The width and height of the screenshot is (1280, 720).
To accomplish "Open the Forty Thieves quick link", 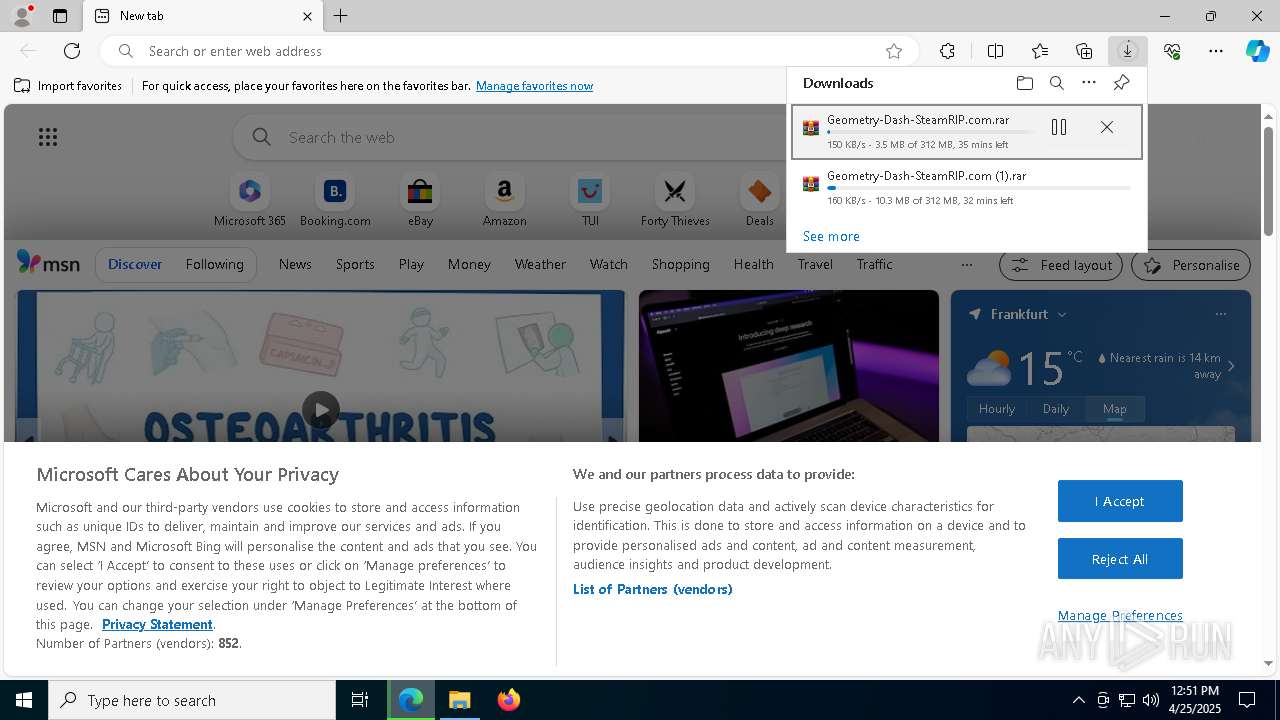I will click(x=675, y=201).
